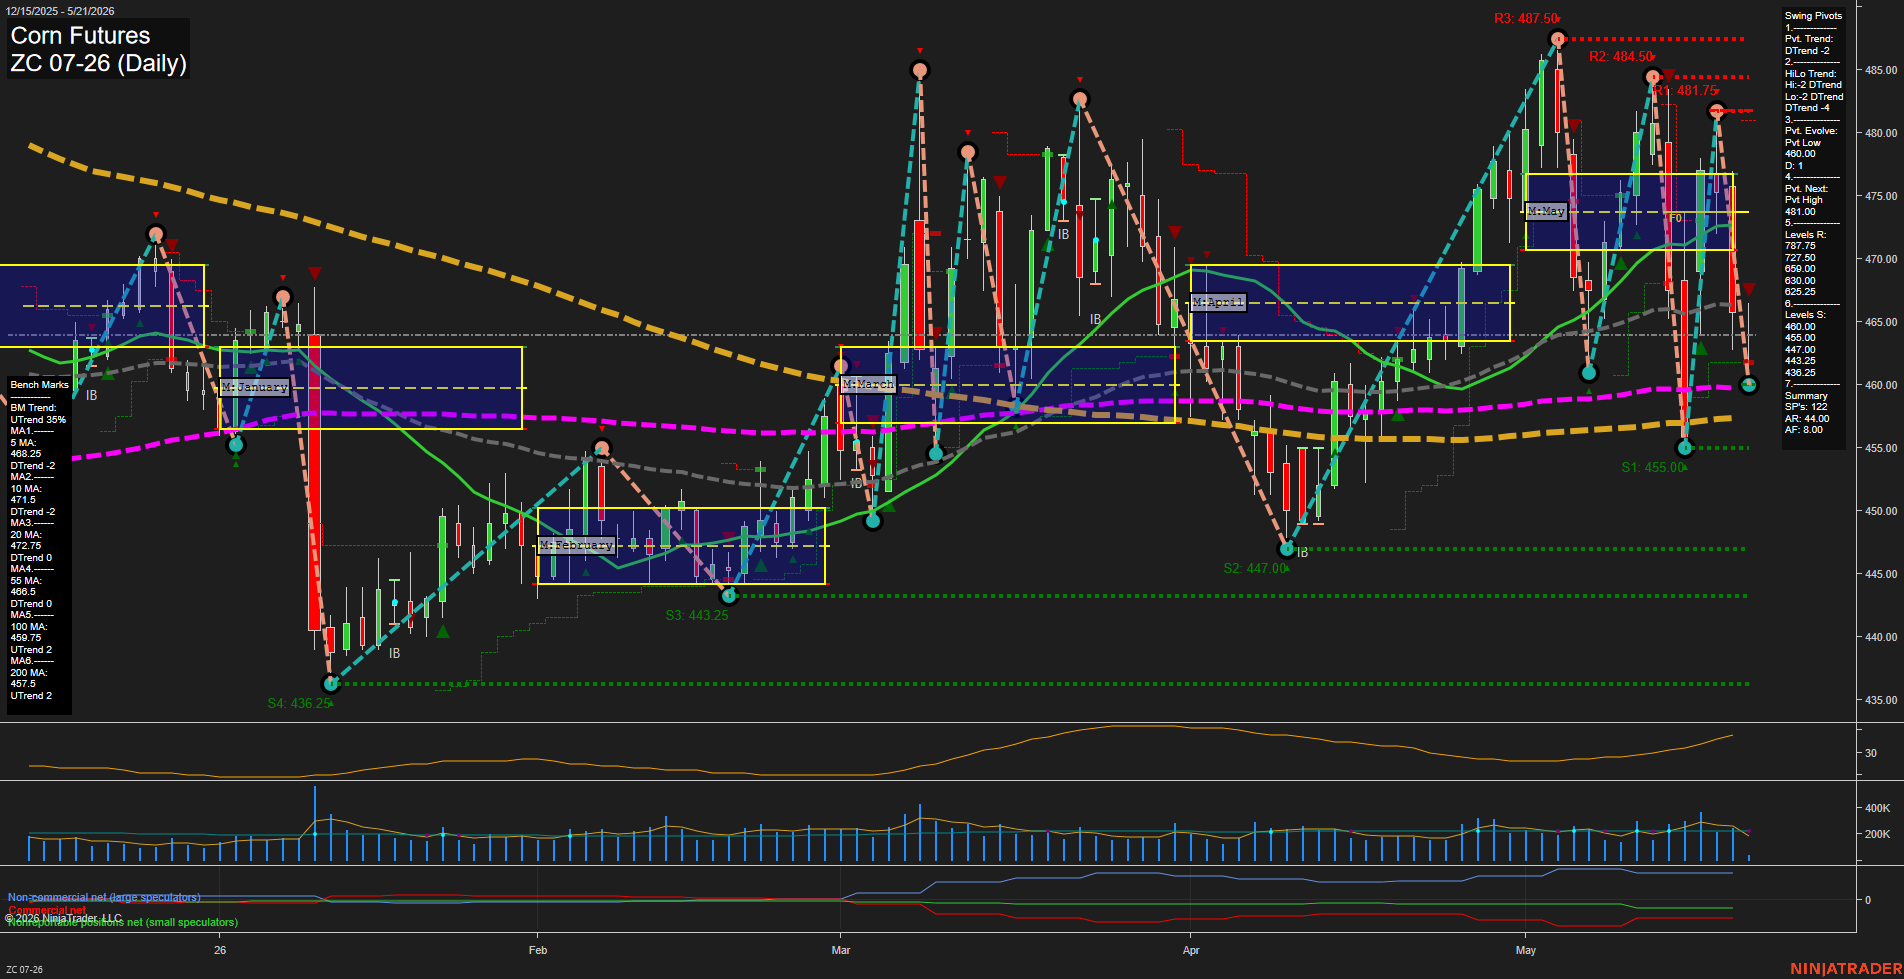Click the 'ZC 07-26 (Daily)' contract label

coord(98,63)
